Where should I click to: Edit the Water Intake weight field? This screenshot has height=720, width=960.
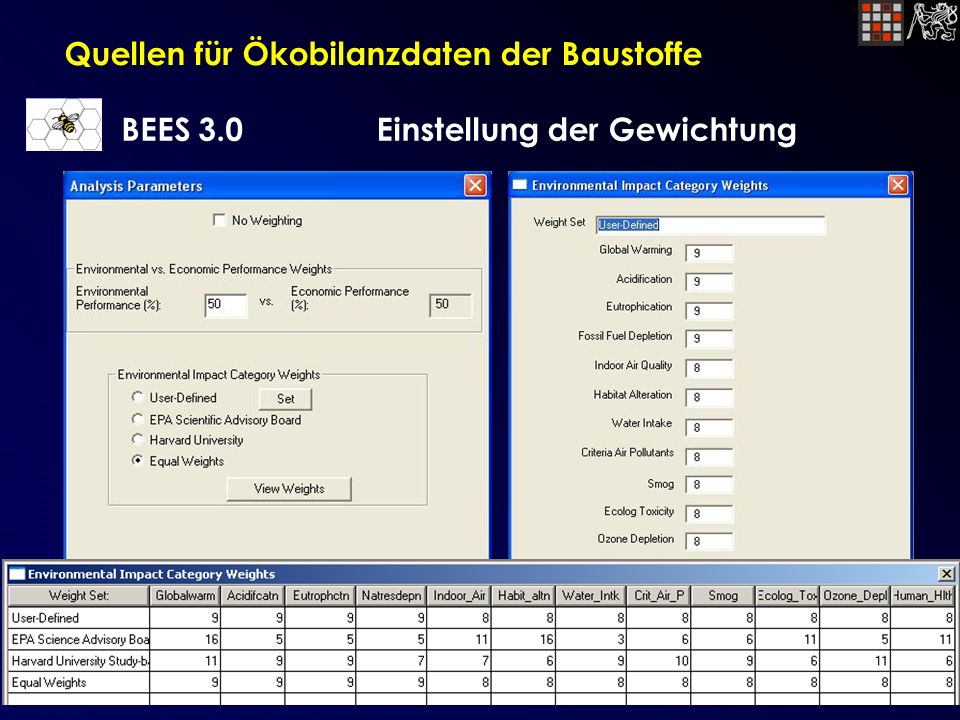[709, 427]
